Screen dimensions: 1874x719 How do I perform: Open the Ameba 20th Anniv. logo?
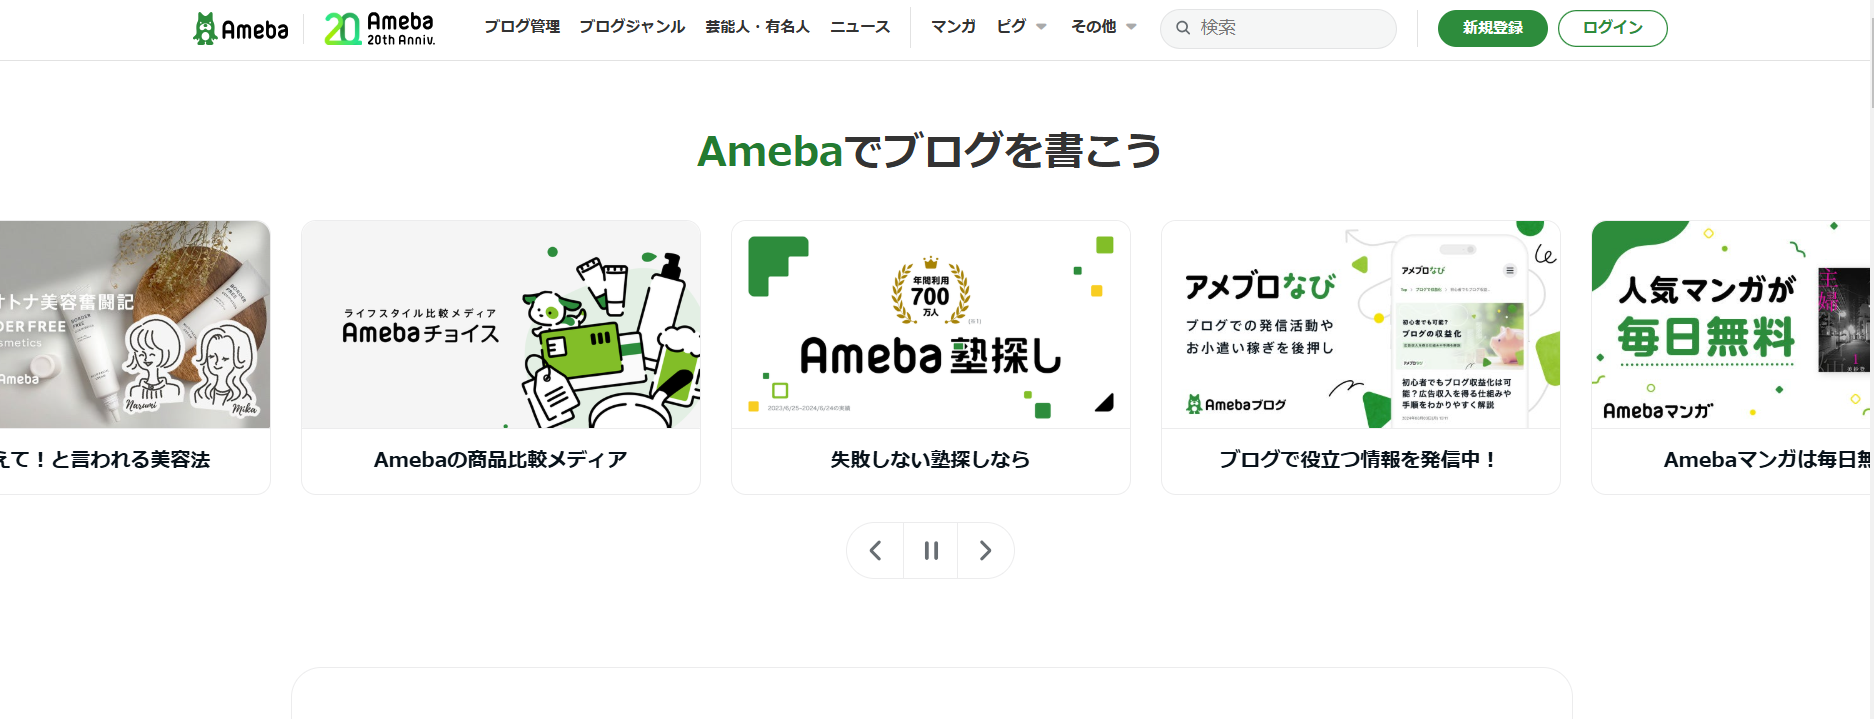pyautogui.click(x=379, y=29)
